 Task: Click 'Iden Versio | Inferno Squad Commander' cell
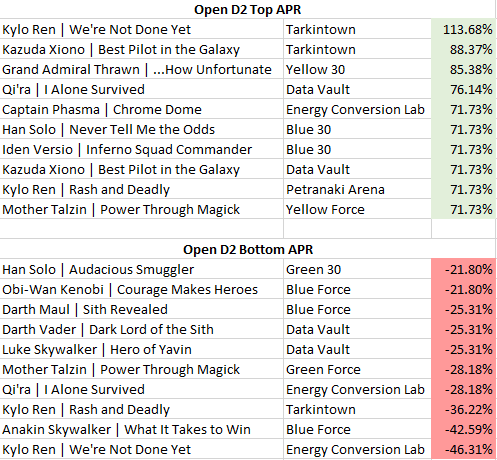click(x=141, y=149)
